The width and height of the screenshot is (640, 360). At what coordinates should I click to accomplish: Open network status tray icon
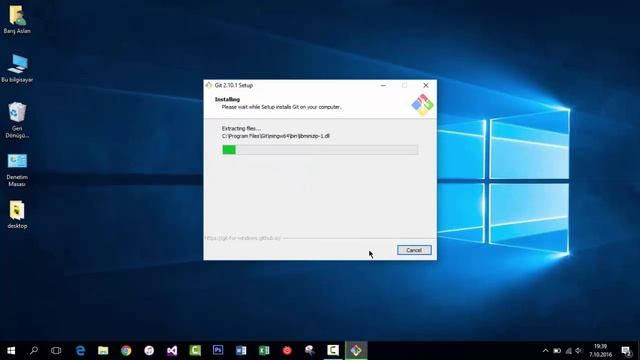pyautogui.click(x=568, y=351)
